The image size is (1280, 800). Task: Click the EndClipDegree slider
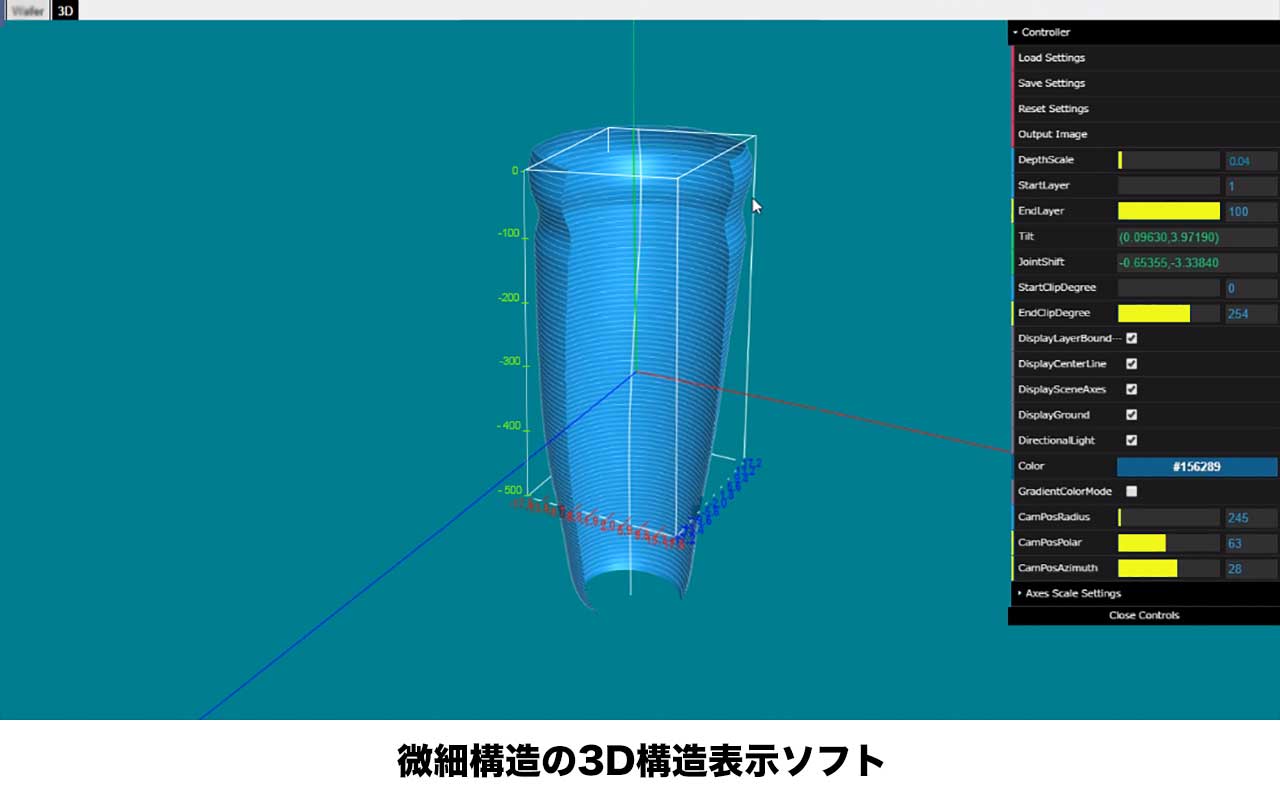click(1168, 313)
